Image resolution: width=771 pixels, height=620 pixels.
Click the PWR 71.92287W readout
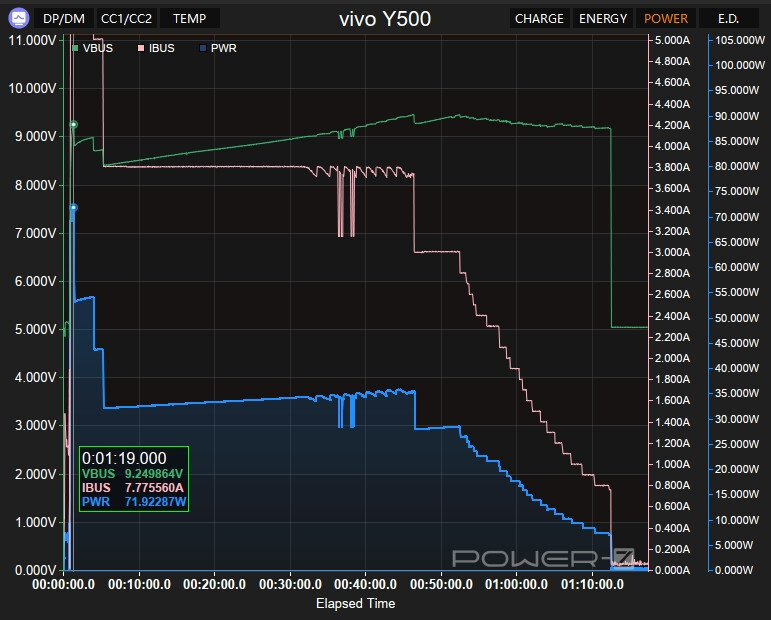134,502
